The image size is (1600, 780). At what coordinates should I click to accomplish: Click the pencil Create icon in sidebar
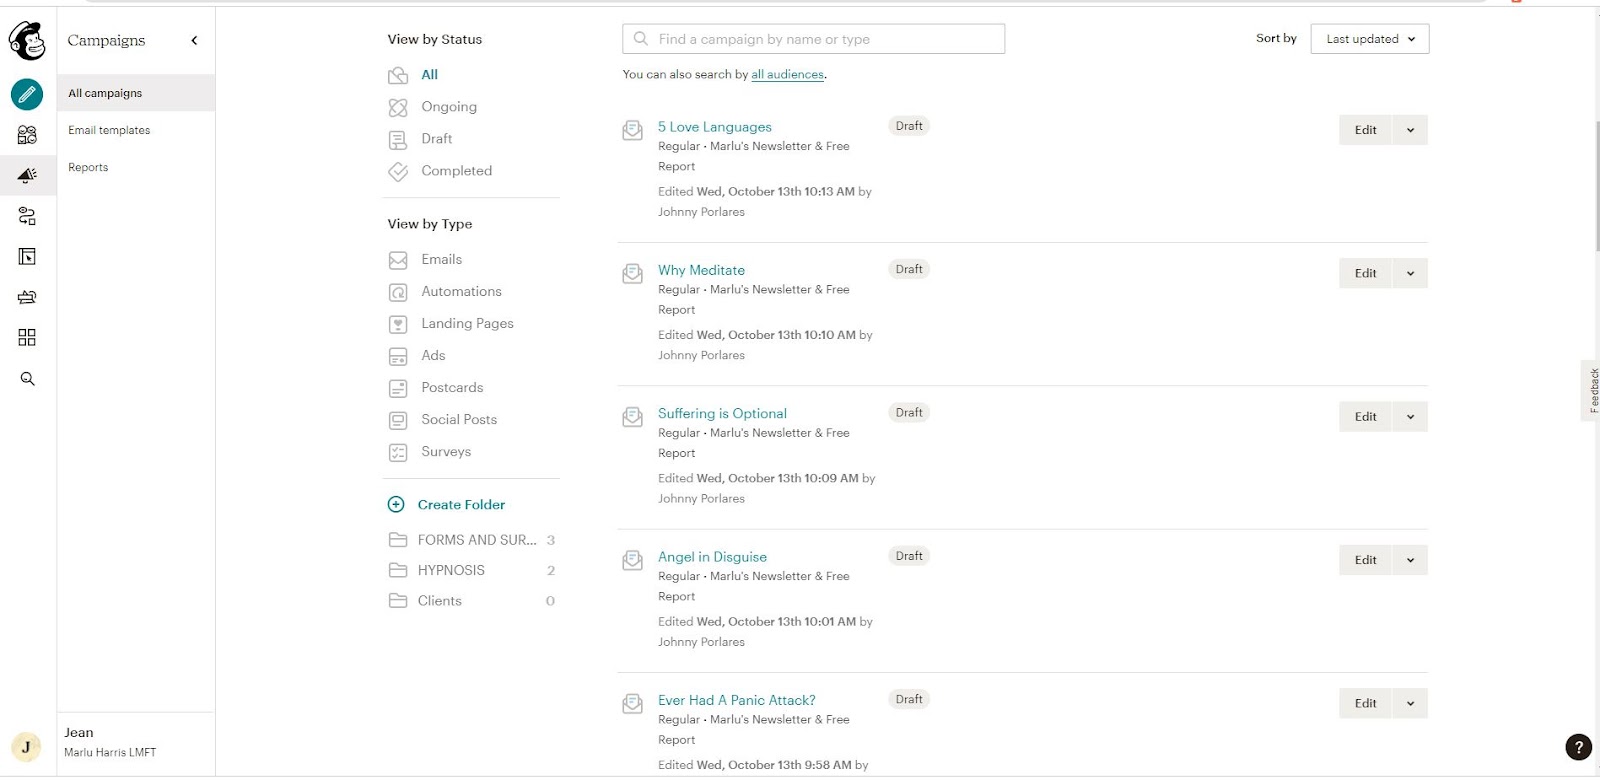27,95
